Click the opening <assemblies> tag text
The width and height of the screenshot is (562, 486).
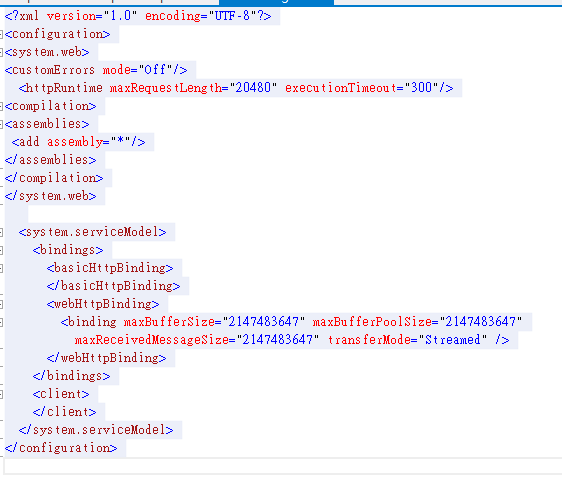(47, 124)
